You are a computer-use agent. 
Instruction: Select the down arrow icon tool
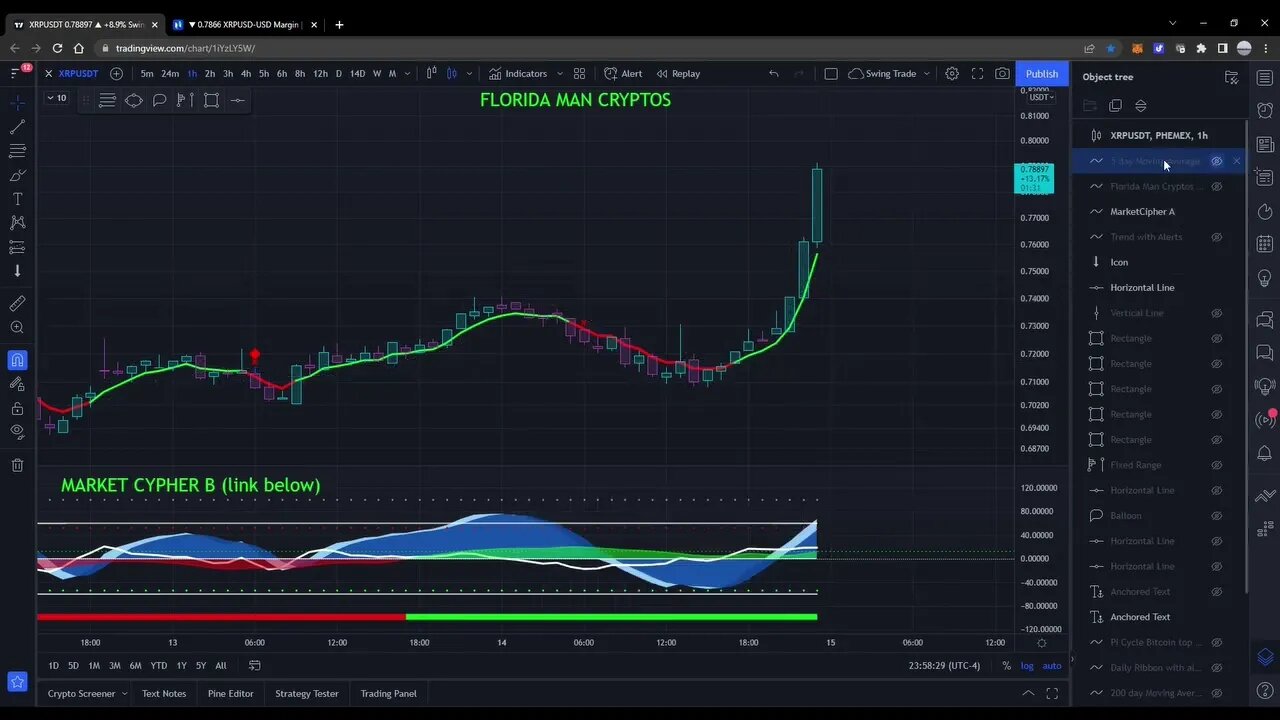(17, 271)
